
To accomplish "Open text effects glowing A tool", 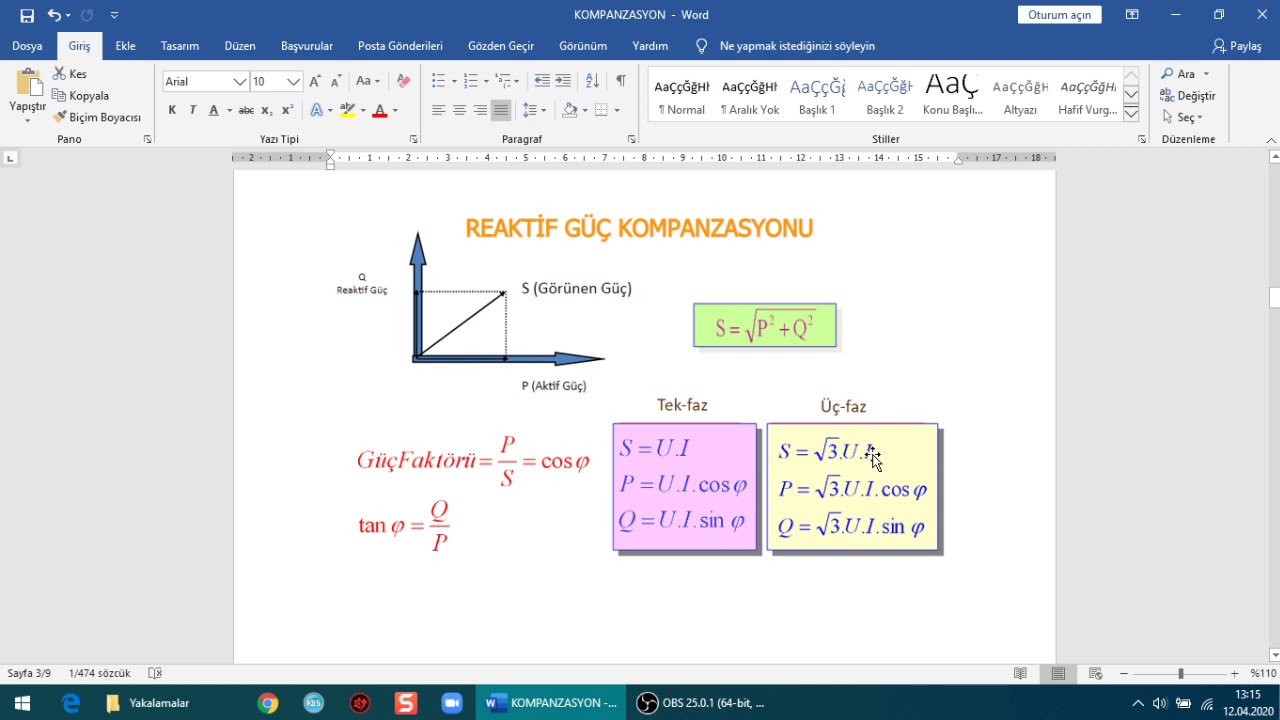I will (x=316, y=110).
